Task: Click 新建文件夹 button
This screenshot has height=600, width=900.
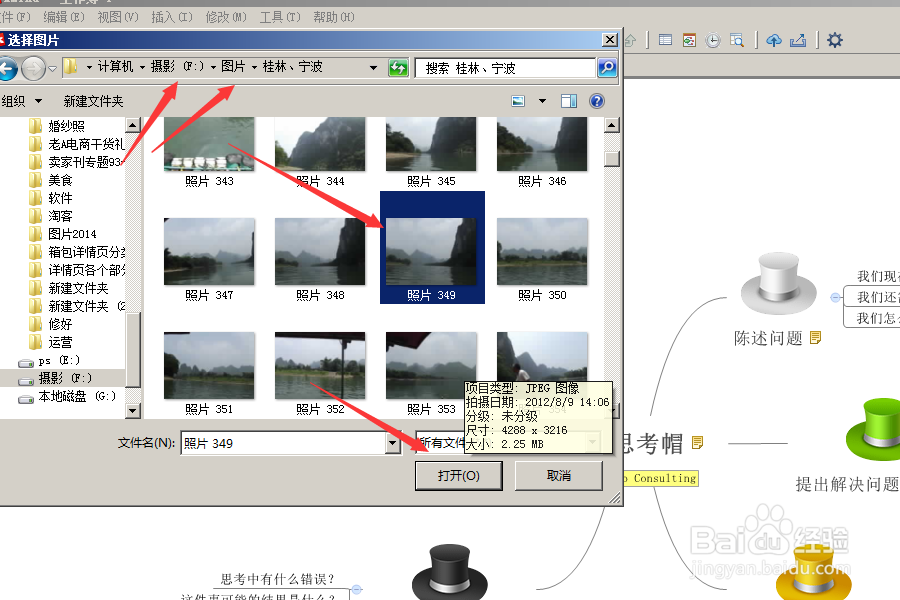Action: point(94,102)
